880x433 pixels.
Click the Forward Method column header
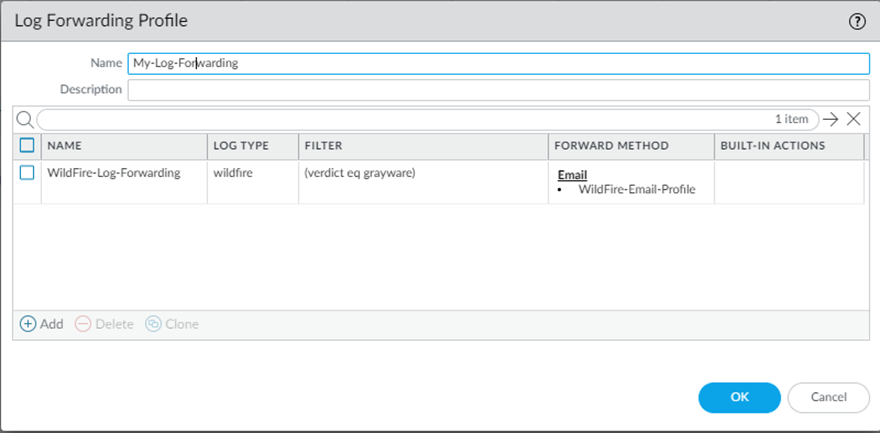(x=611, y=146)
